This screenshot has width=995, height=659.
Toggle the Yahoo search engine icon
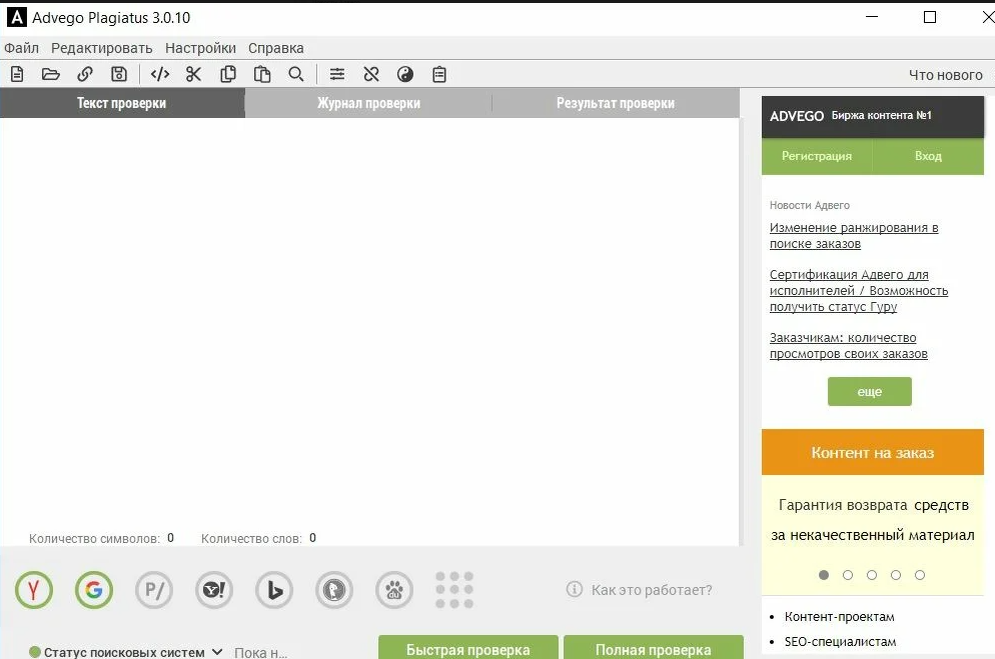click(x=214, y=590)
